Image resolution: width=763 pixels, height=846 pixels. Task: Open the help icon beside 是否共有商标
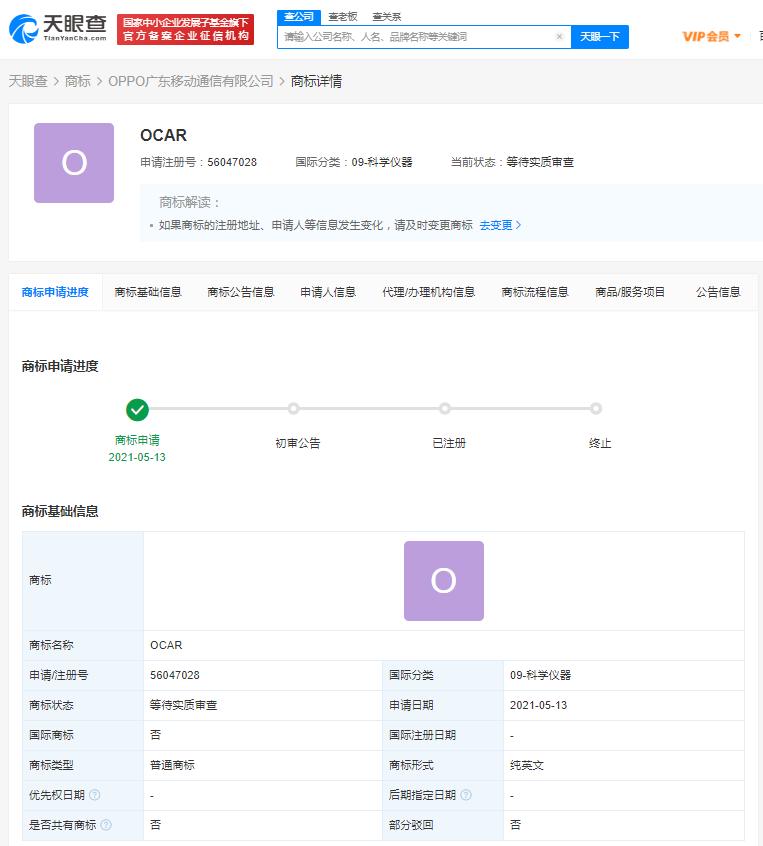click(x=106, y=825)
